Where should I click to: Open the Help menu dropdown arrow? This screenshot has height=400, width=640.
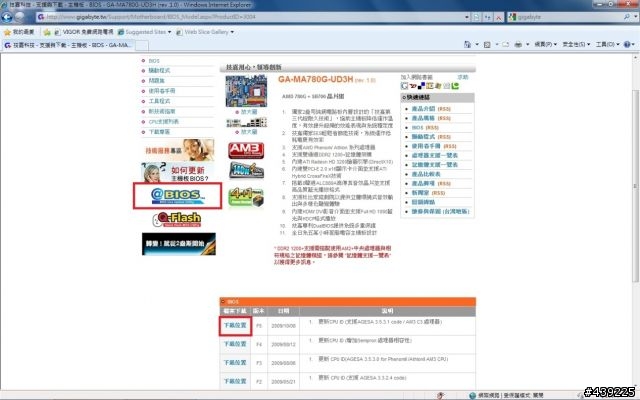633,44
